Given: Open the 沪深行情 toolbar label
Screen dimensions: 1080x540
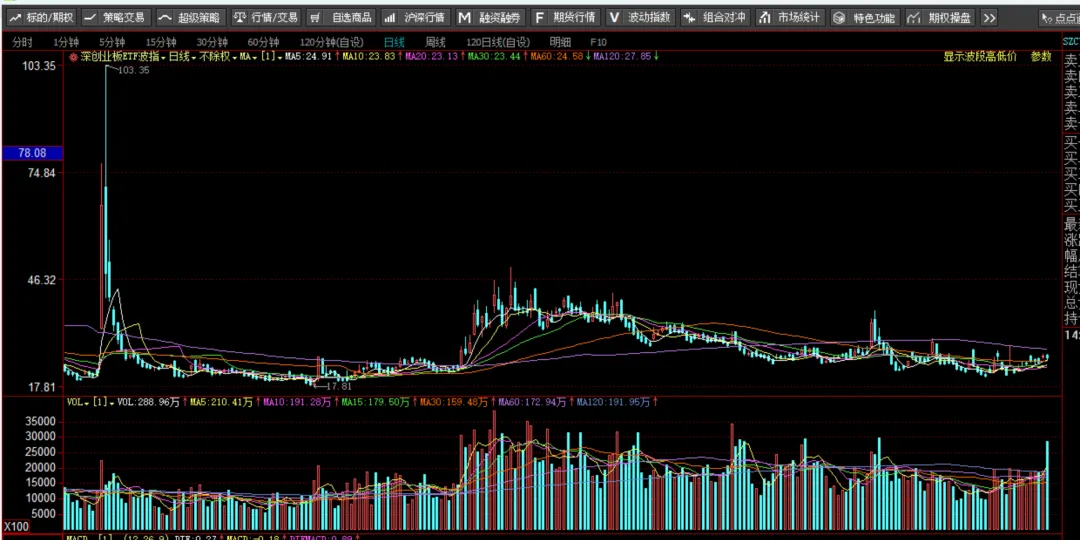Looking at the screenshot, I should 425,18.
